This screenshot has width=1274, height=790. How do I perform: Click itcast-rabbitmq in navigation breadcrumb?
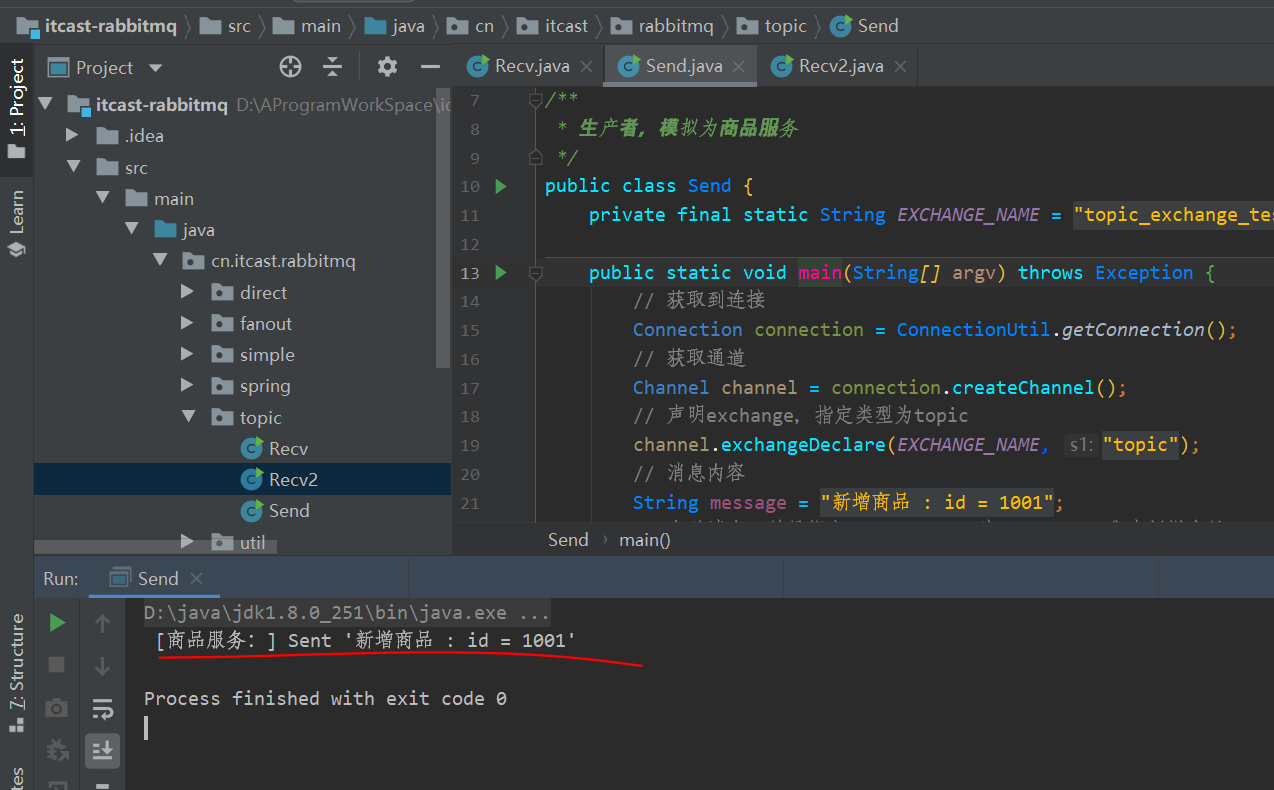pyautogui.click(x=97, y=26)
